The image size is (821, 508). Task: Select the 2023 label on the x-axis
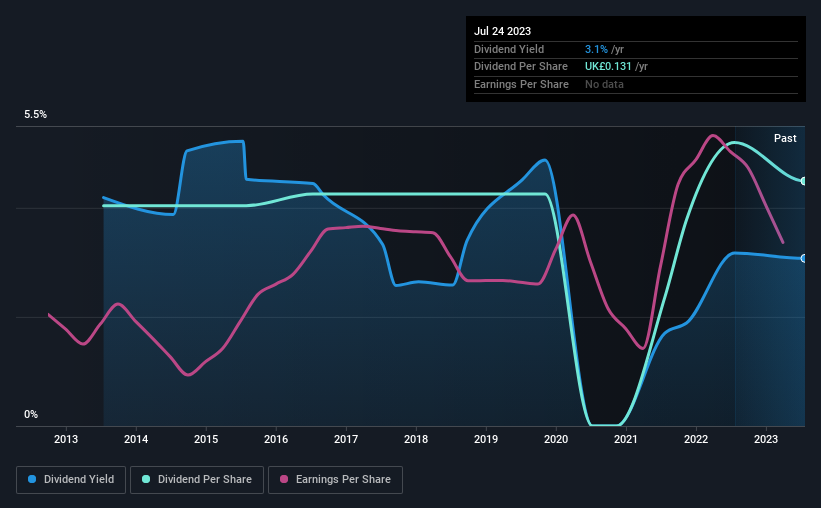(x=765, y=439)
